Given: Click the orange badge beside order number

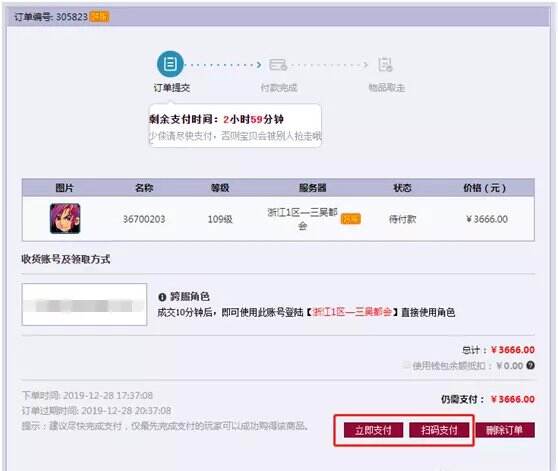Looking at the screenshot, I should point(99,16).
